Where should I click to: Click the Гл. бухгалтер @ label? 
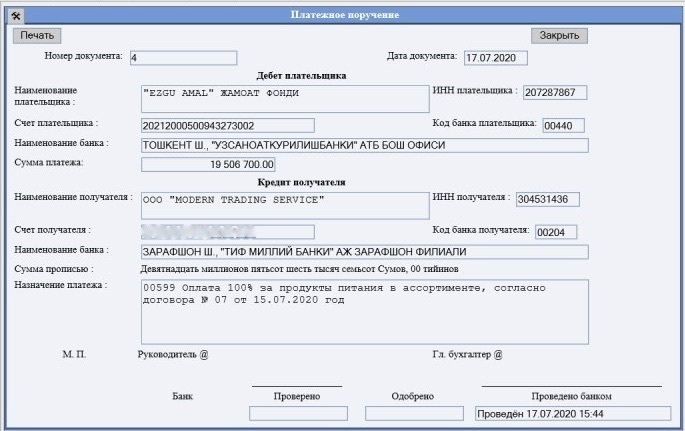click(x=467, y=355)
